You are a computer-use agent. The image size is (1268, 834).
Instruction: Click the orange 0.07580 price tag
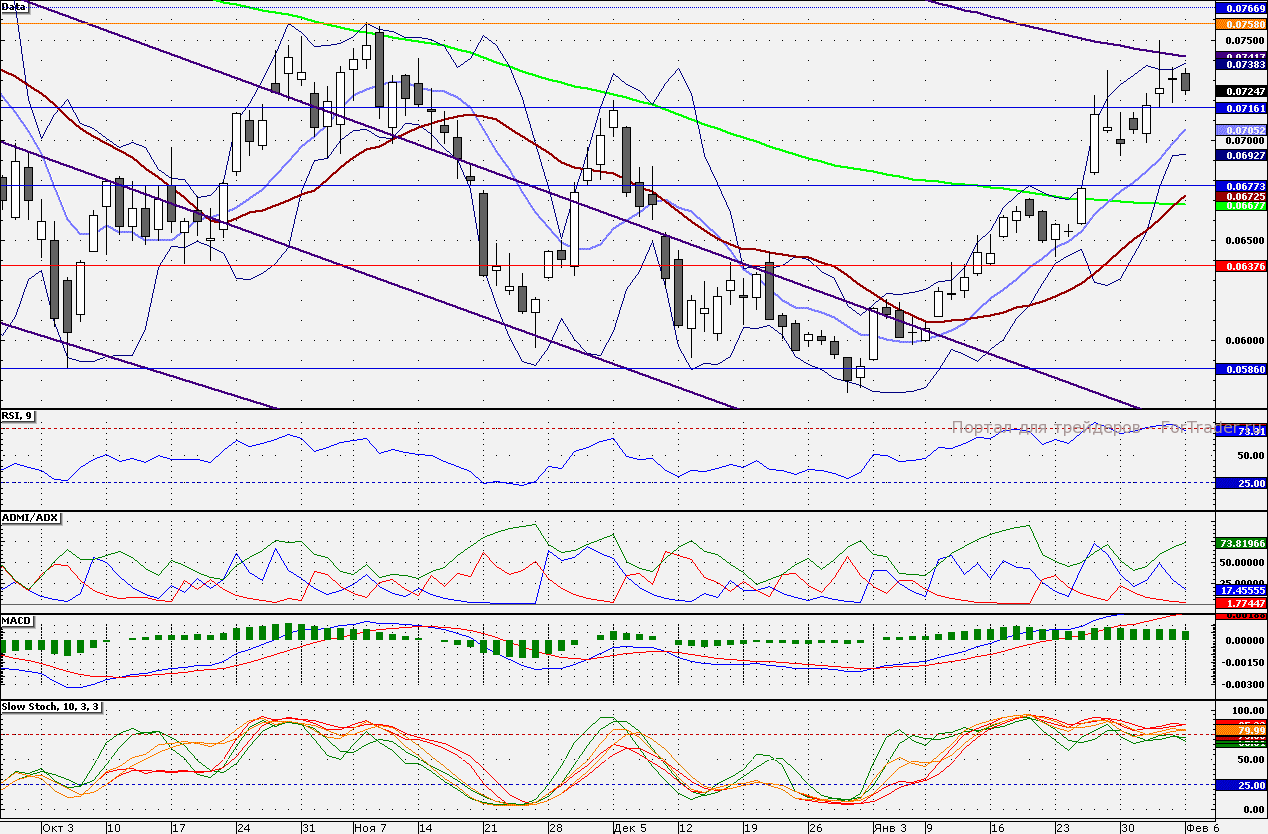pyautogui.click(x=1240, y=24)
